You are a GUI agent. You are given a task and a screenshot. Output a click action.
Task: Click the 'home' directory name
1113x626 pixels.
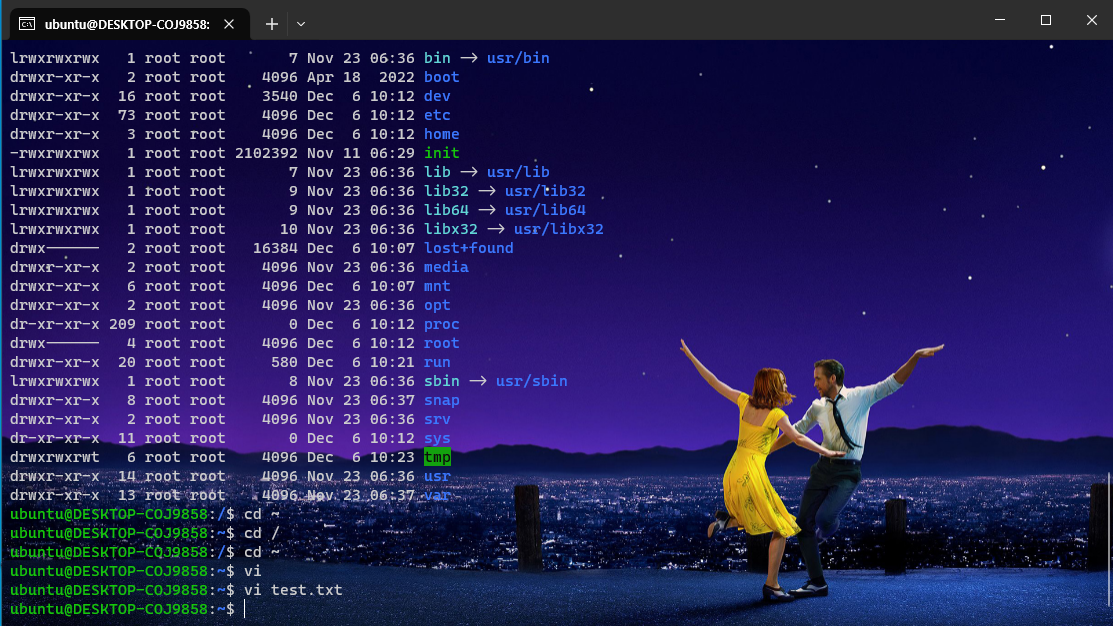[442, 134]
